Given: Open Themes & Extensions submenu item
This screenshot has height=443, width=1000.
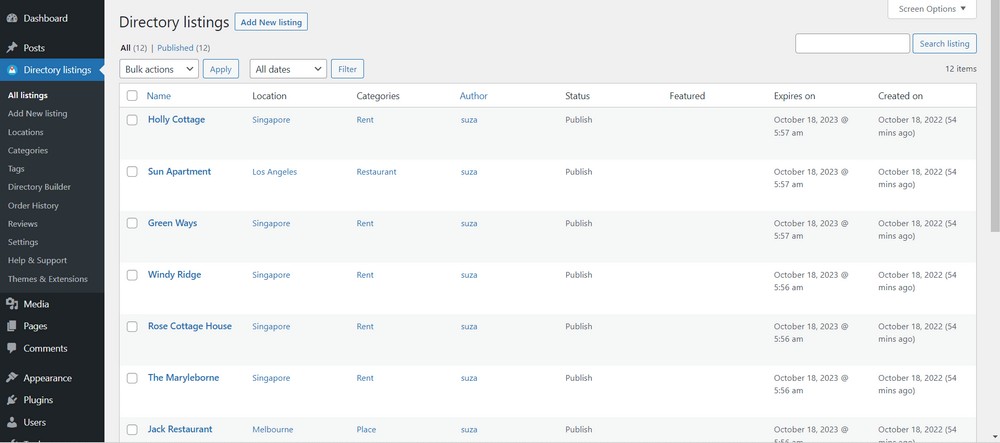Looking at the screenshot, I should (48, 279).
